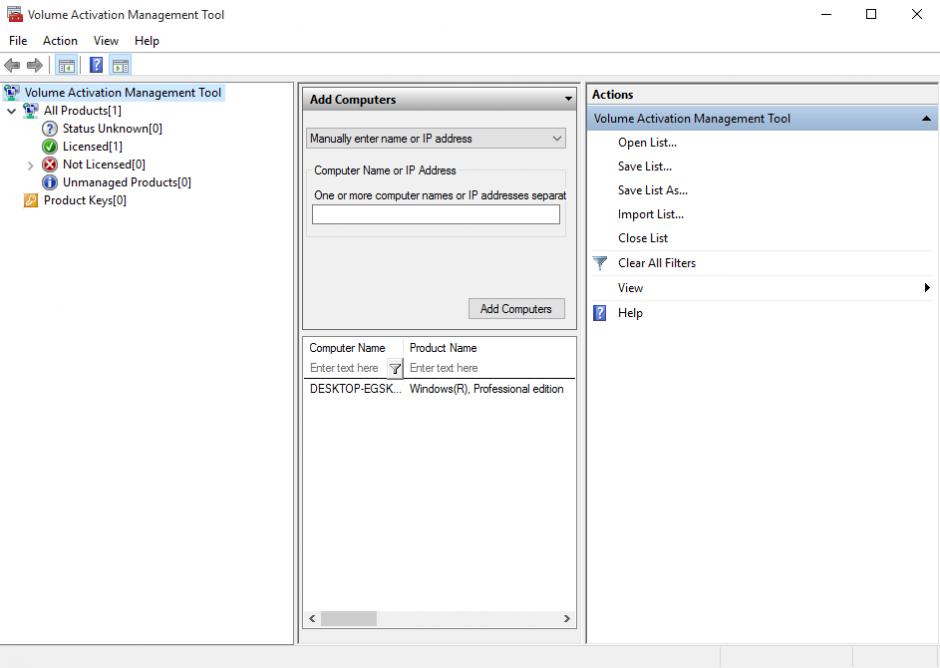Click the Computer Name filter funnel icon
This screenshot has height=668, width=940.
click(x=395, y=368)
